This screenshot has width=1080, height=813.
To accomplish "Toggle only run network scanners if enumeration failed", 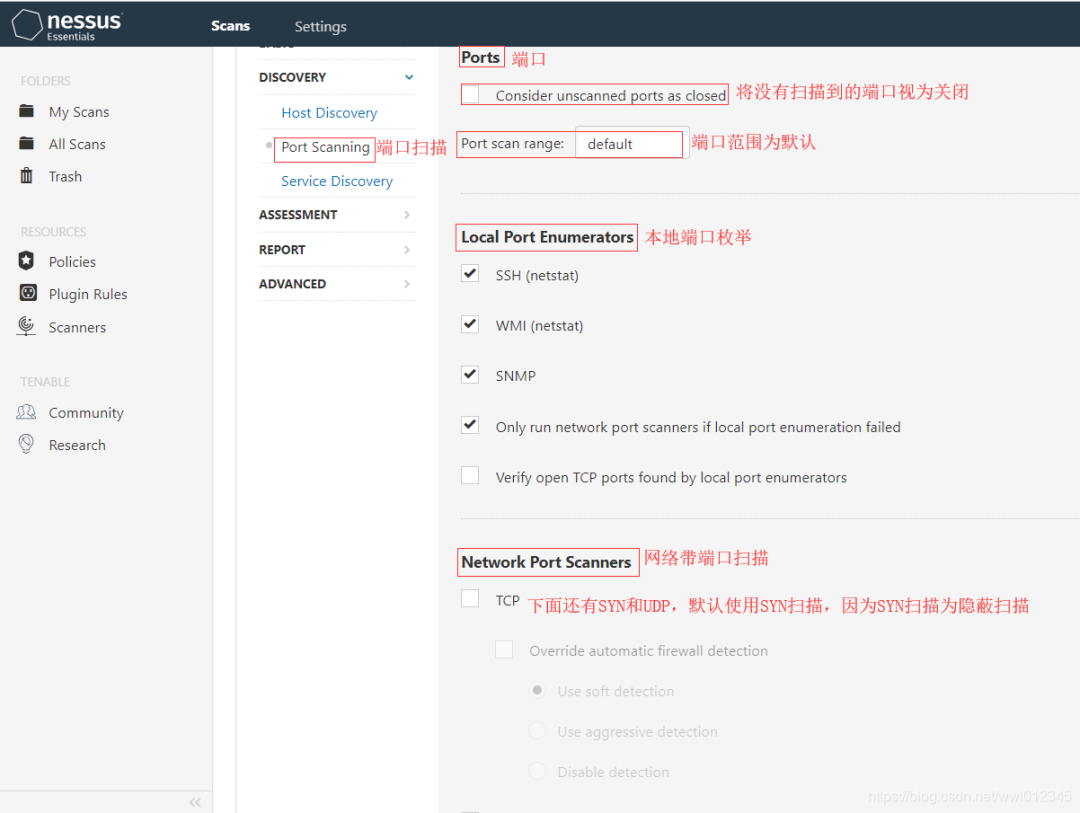I will tap(470, 426).
